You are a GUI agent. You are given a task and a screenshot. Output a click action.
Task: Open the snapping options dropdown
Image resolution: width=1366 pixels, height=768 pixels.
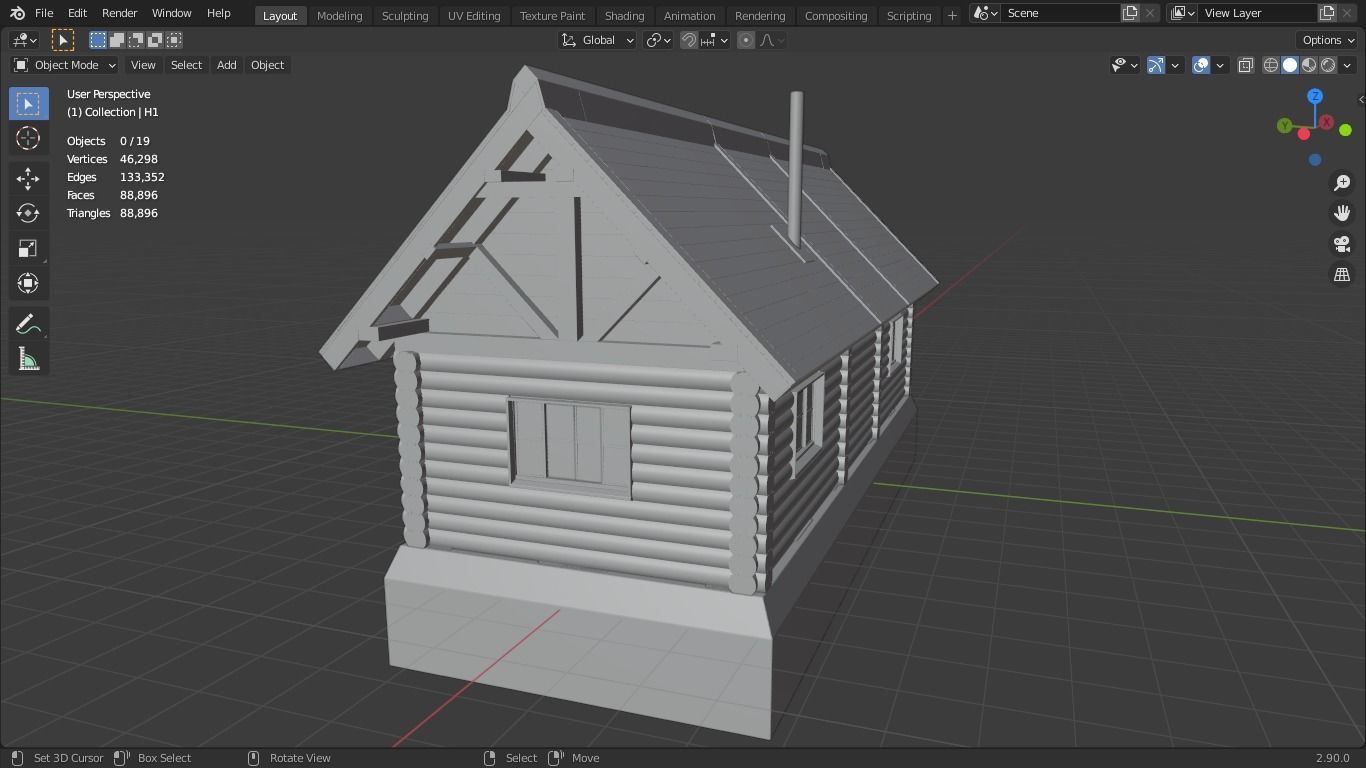click(x=715, y=40)
